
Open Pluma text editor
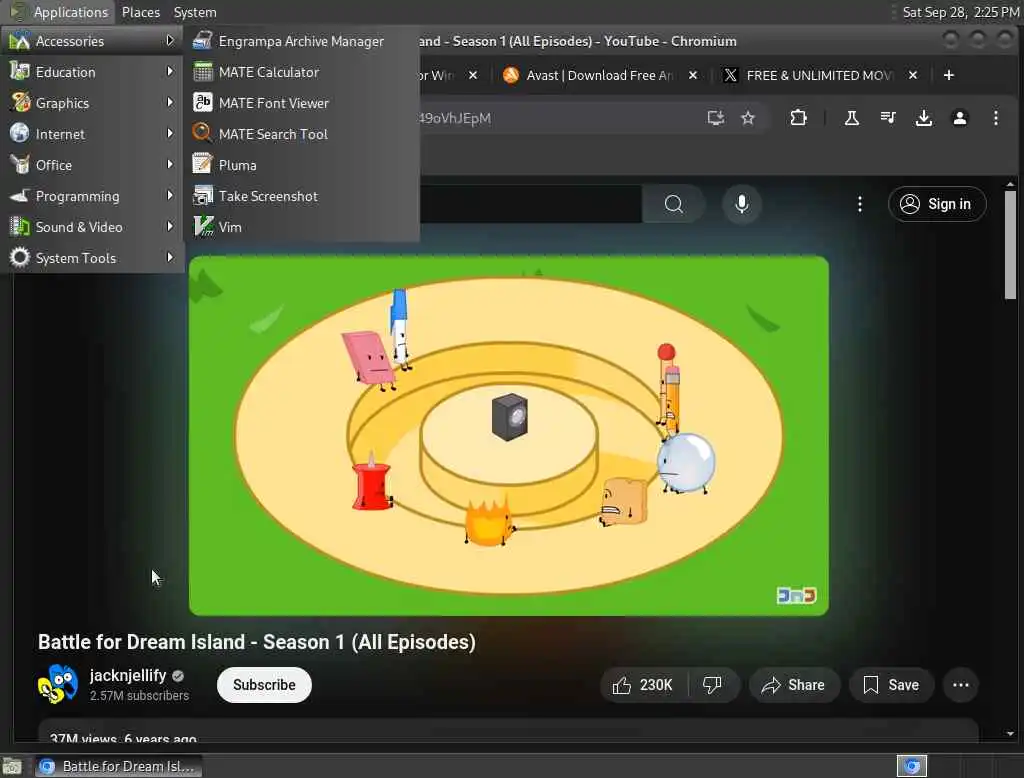pyautogui.click(x=301, y=165)
